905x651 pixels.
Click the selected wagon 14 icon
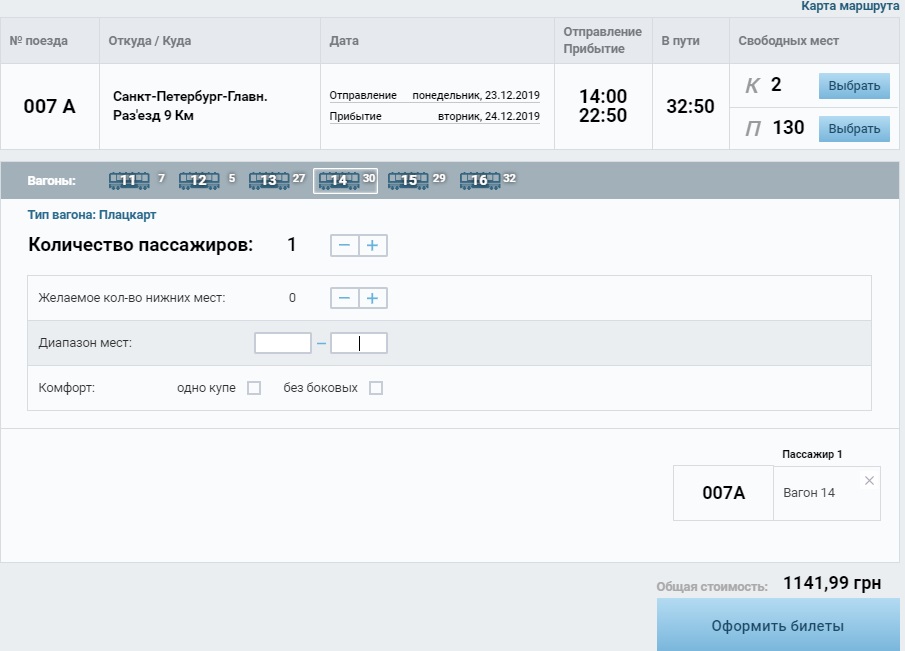point(339,181)
